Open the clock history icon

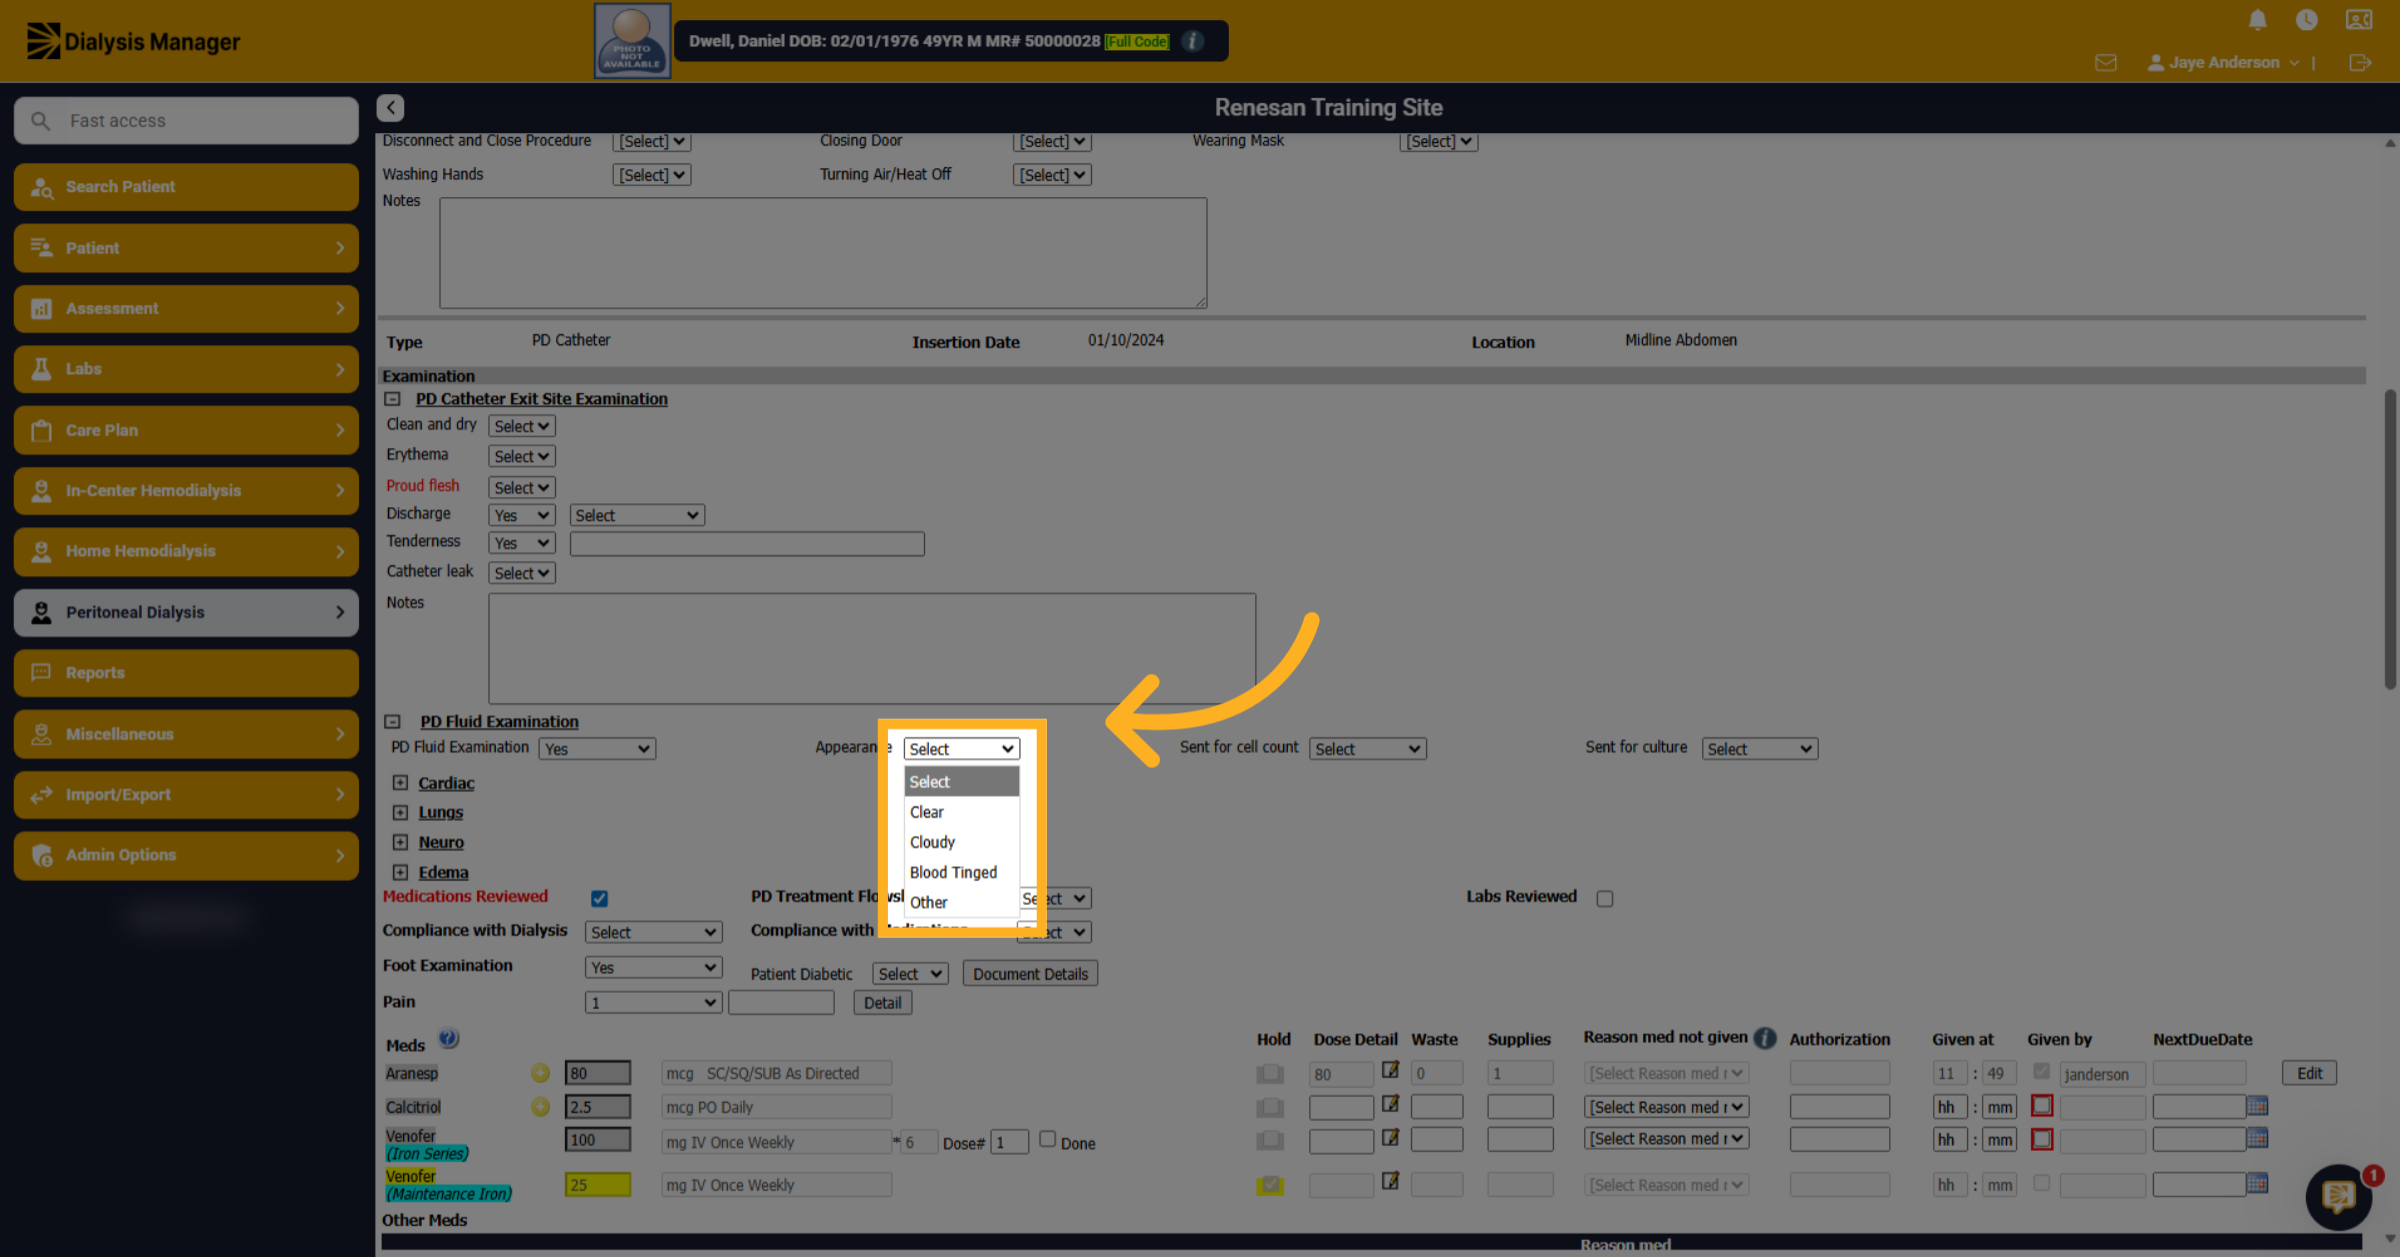point(2306,20)
